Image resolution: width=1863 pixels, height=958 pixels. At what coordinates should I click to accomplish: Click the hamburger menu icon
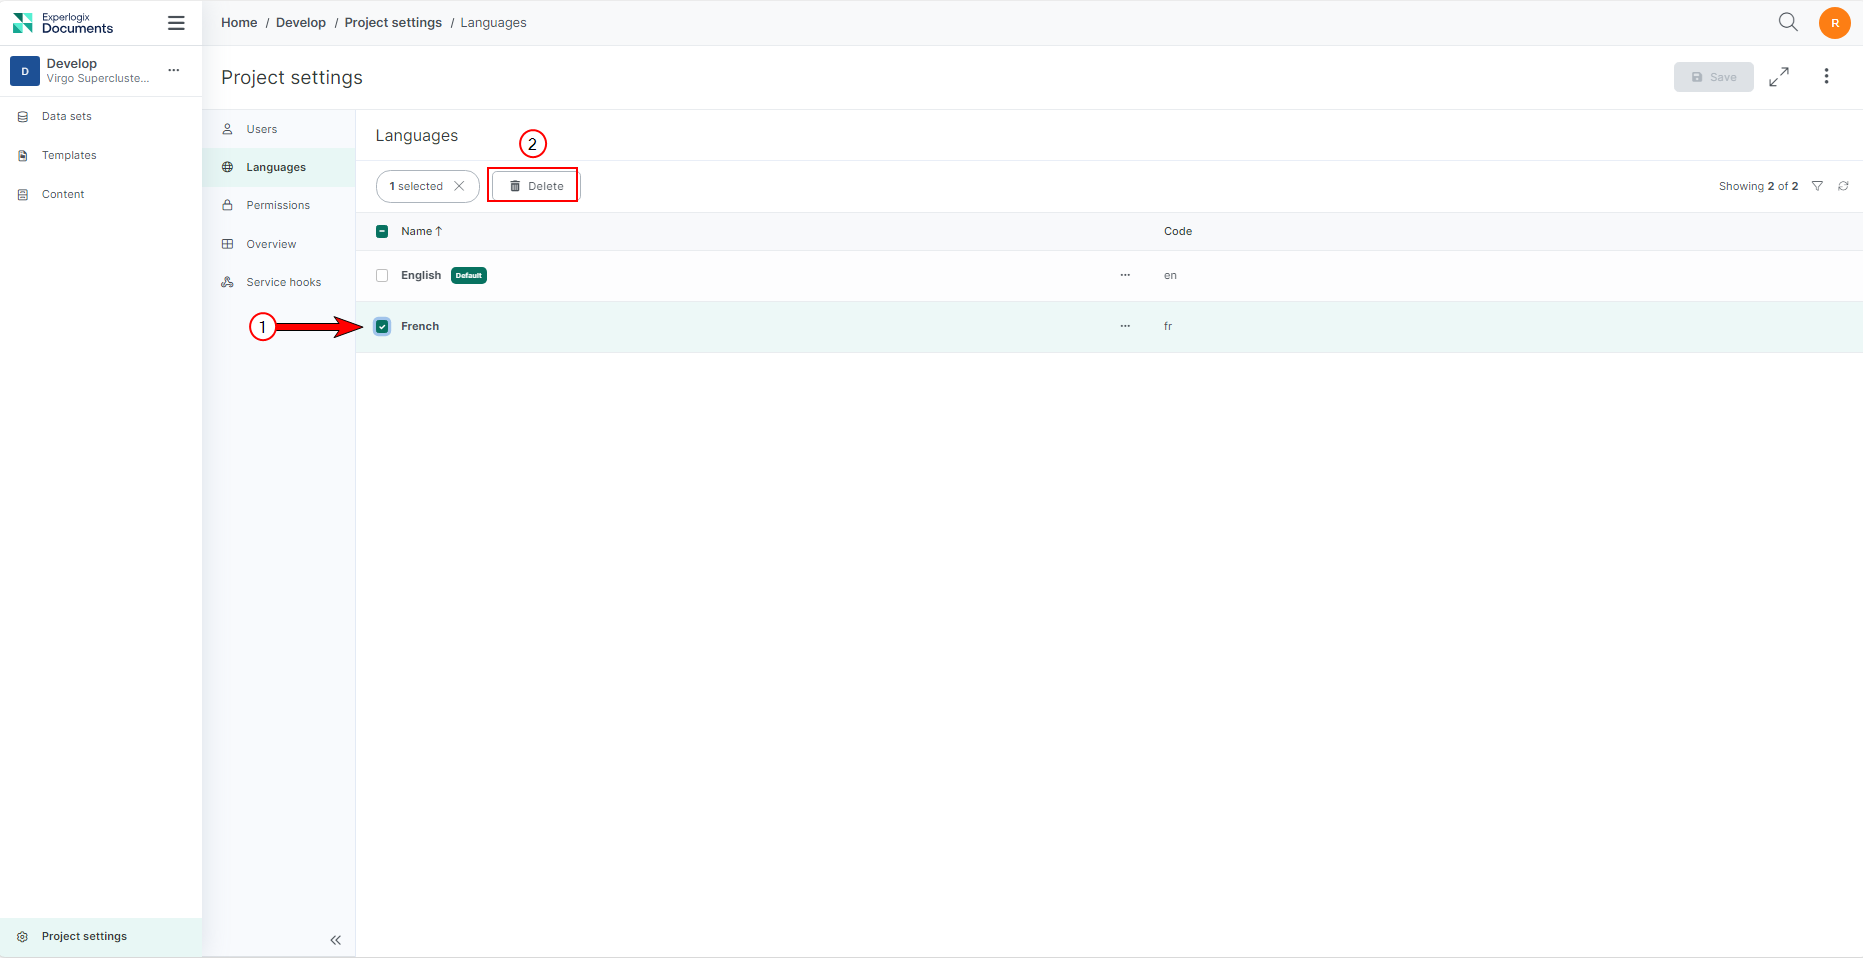[176, 23]
